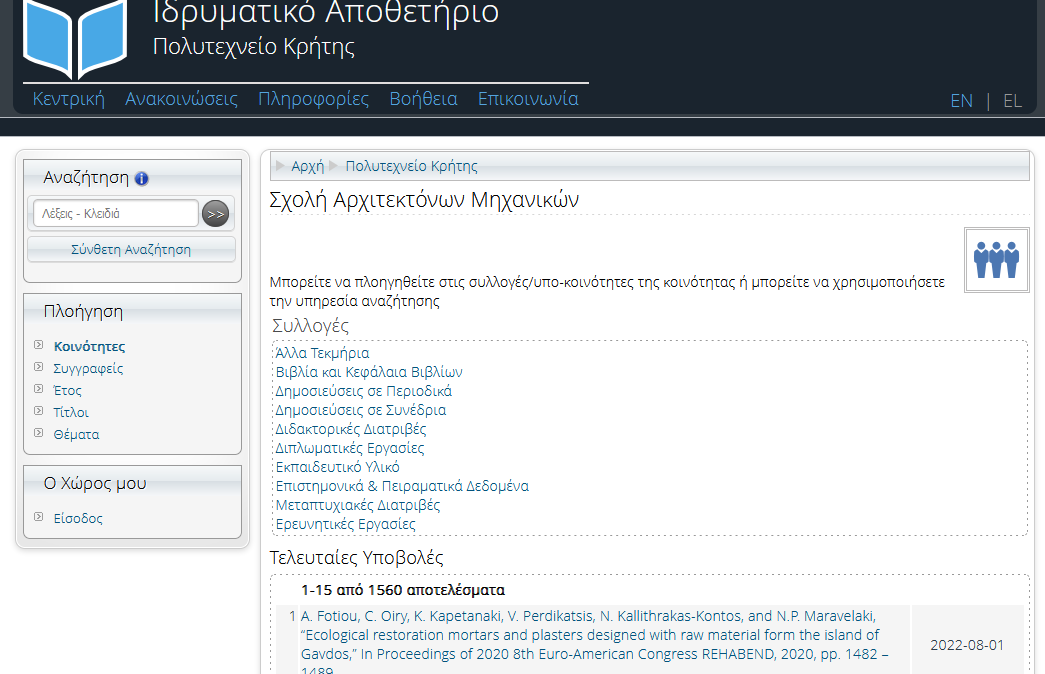
Task: Click the expand icon beside Έτος
Action: 39,389
